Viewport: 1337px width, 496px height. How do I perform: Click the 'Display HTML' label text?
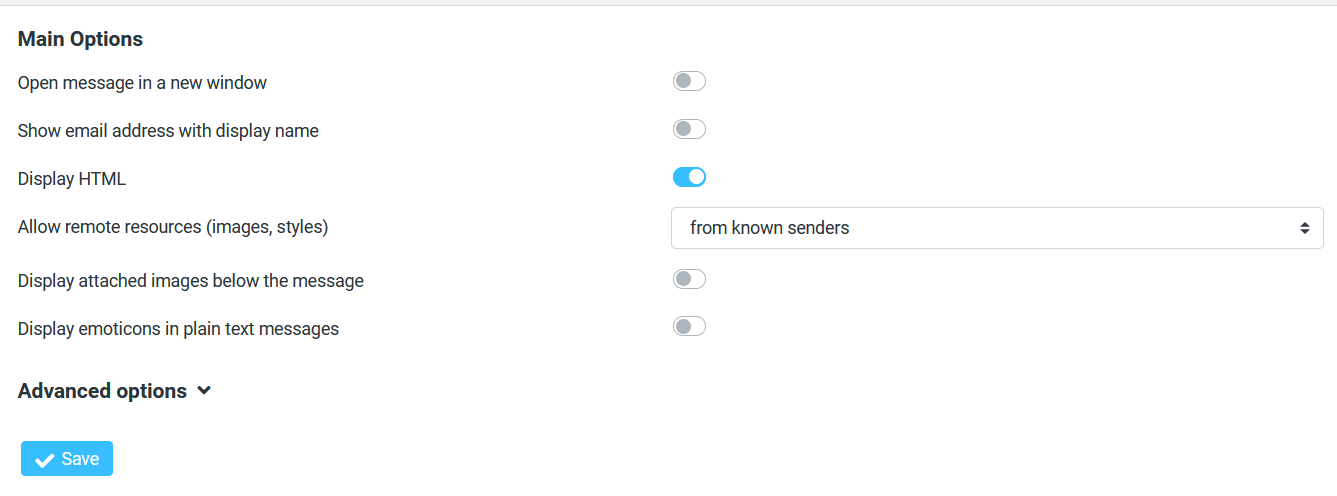72,179
